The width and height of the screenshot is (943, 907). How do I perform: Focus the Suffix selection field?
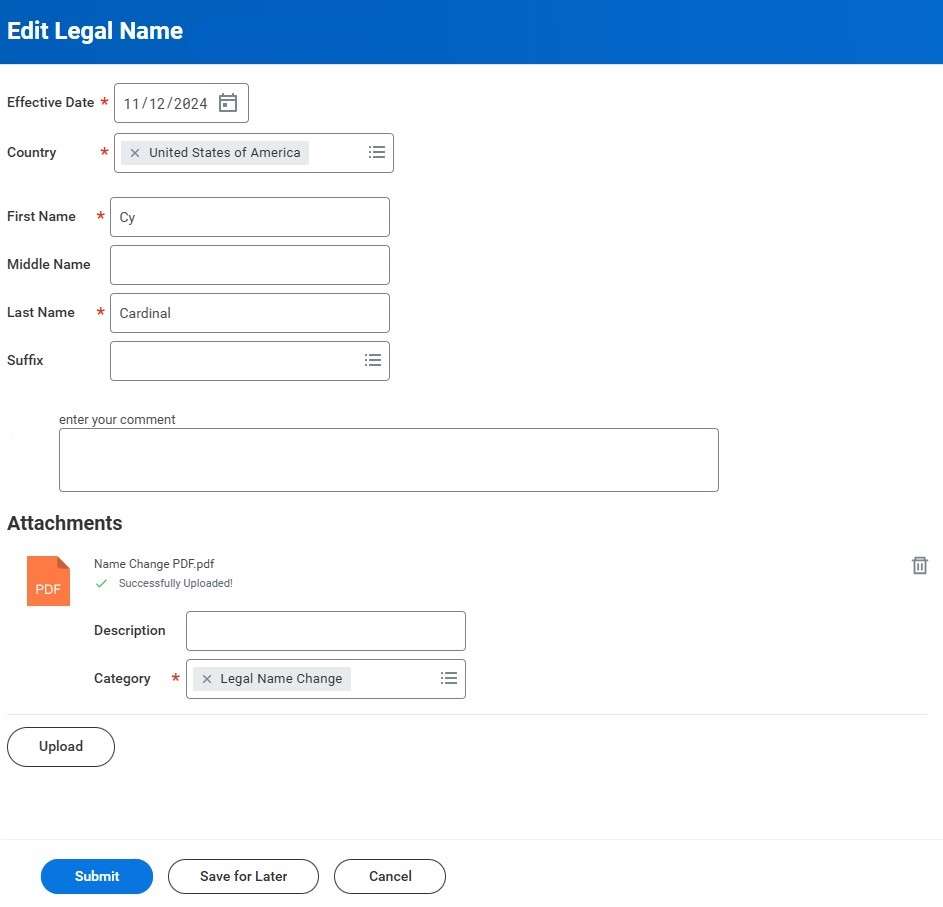pyautogui.click(x=250, y=361)
